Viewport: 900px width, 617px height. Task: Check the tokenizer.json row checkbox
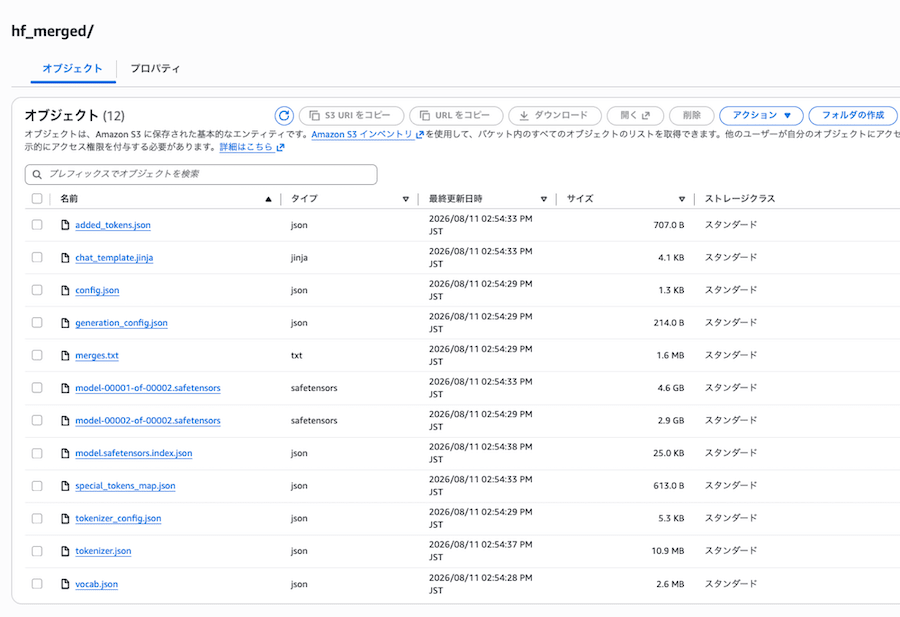(x=37, y=551)
